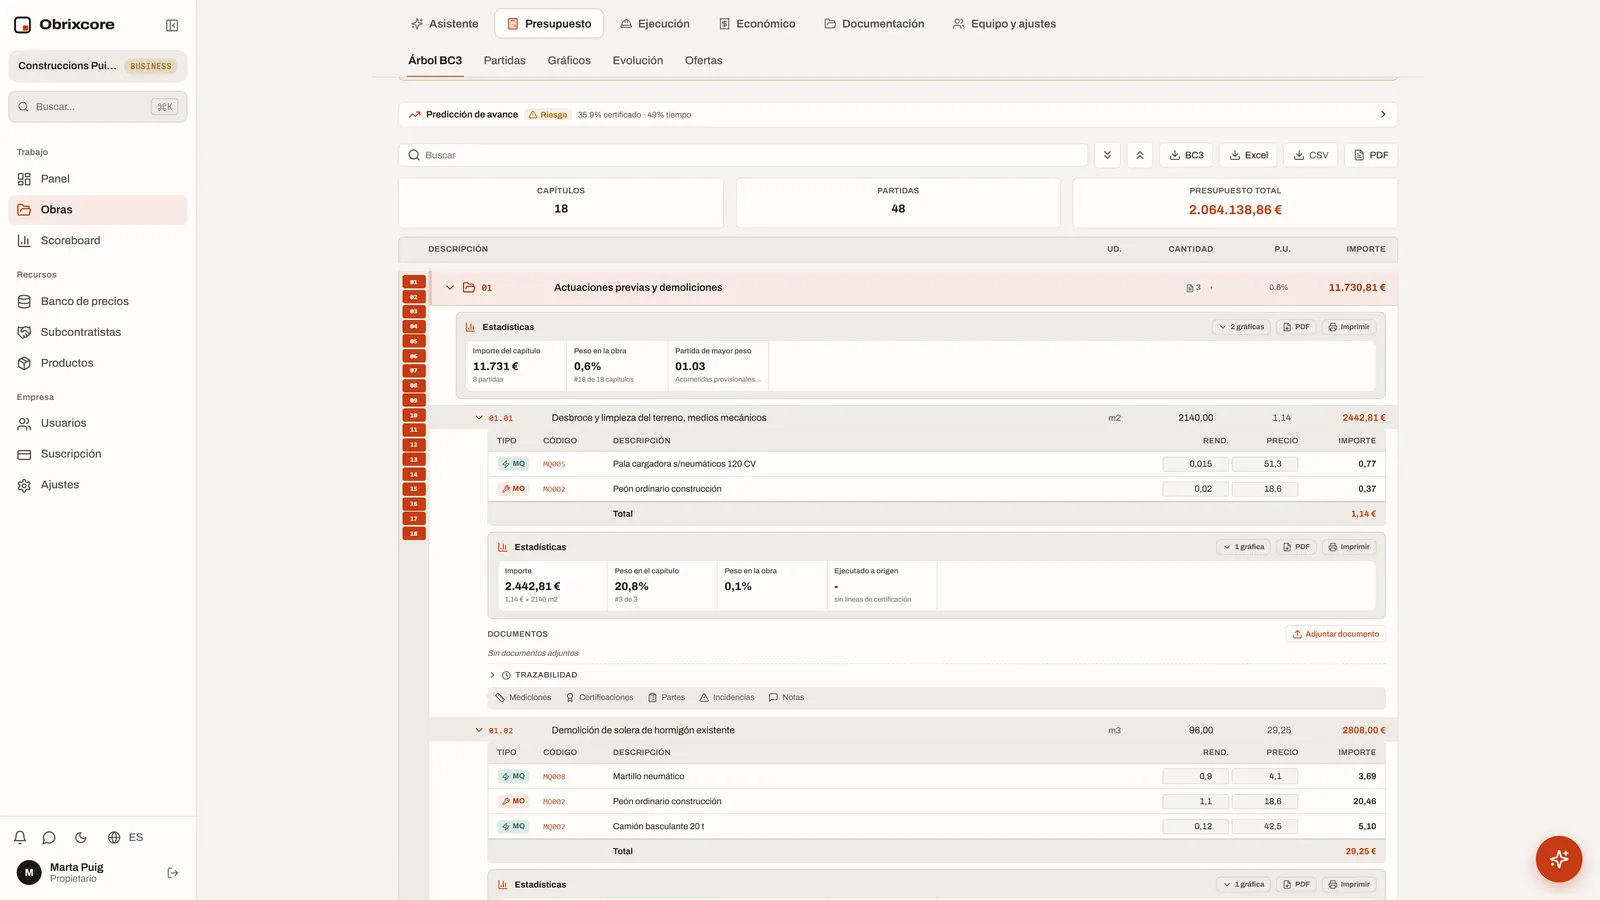
Task: Export budget to Excel
Action: [x=1249, y=155]
